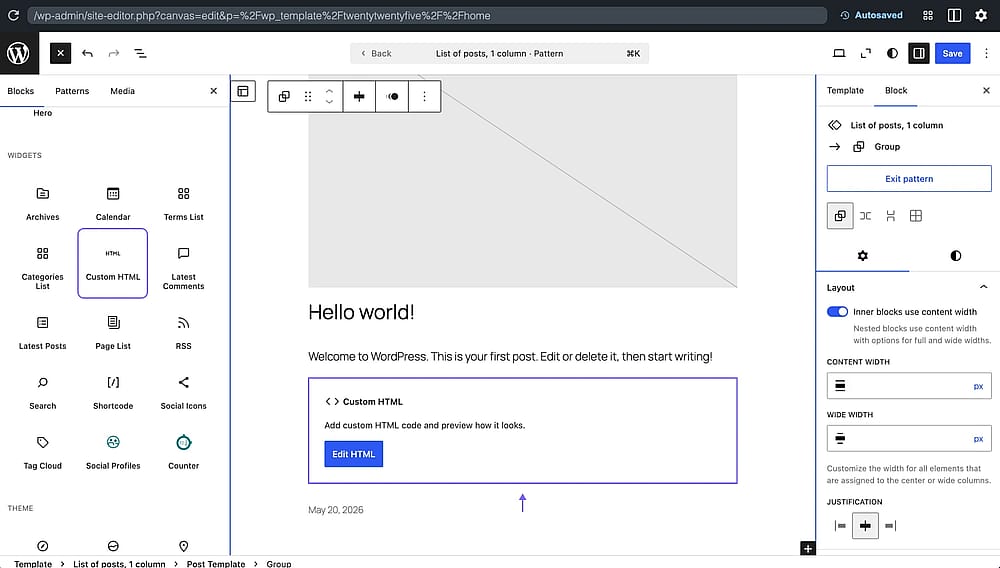The image size is (1000, 568).
Task: Insert the Custom HTML block
Action: point(113,263)
